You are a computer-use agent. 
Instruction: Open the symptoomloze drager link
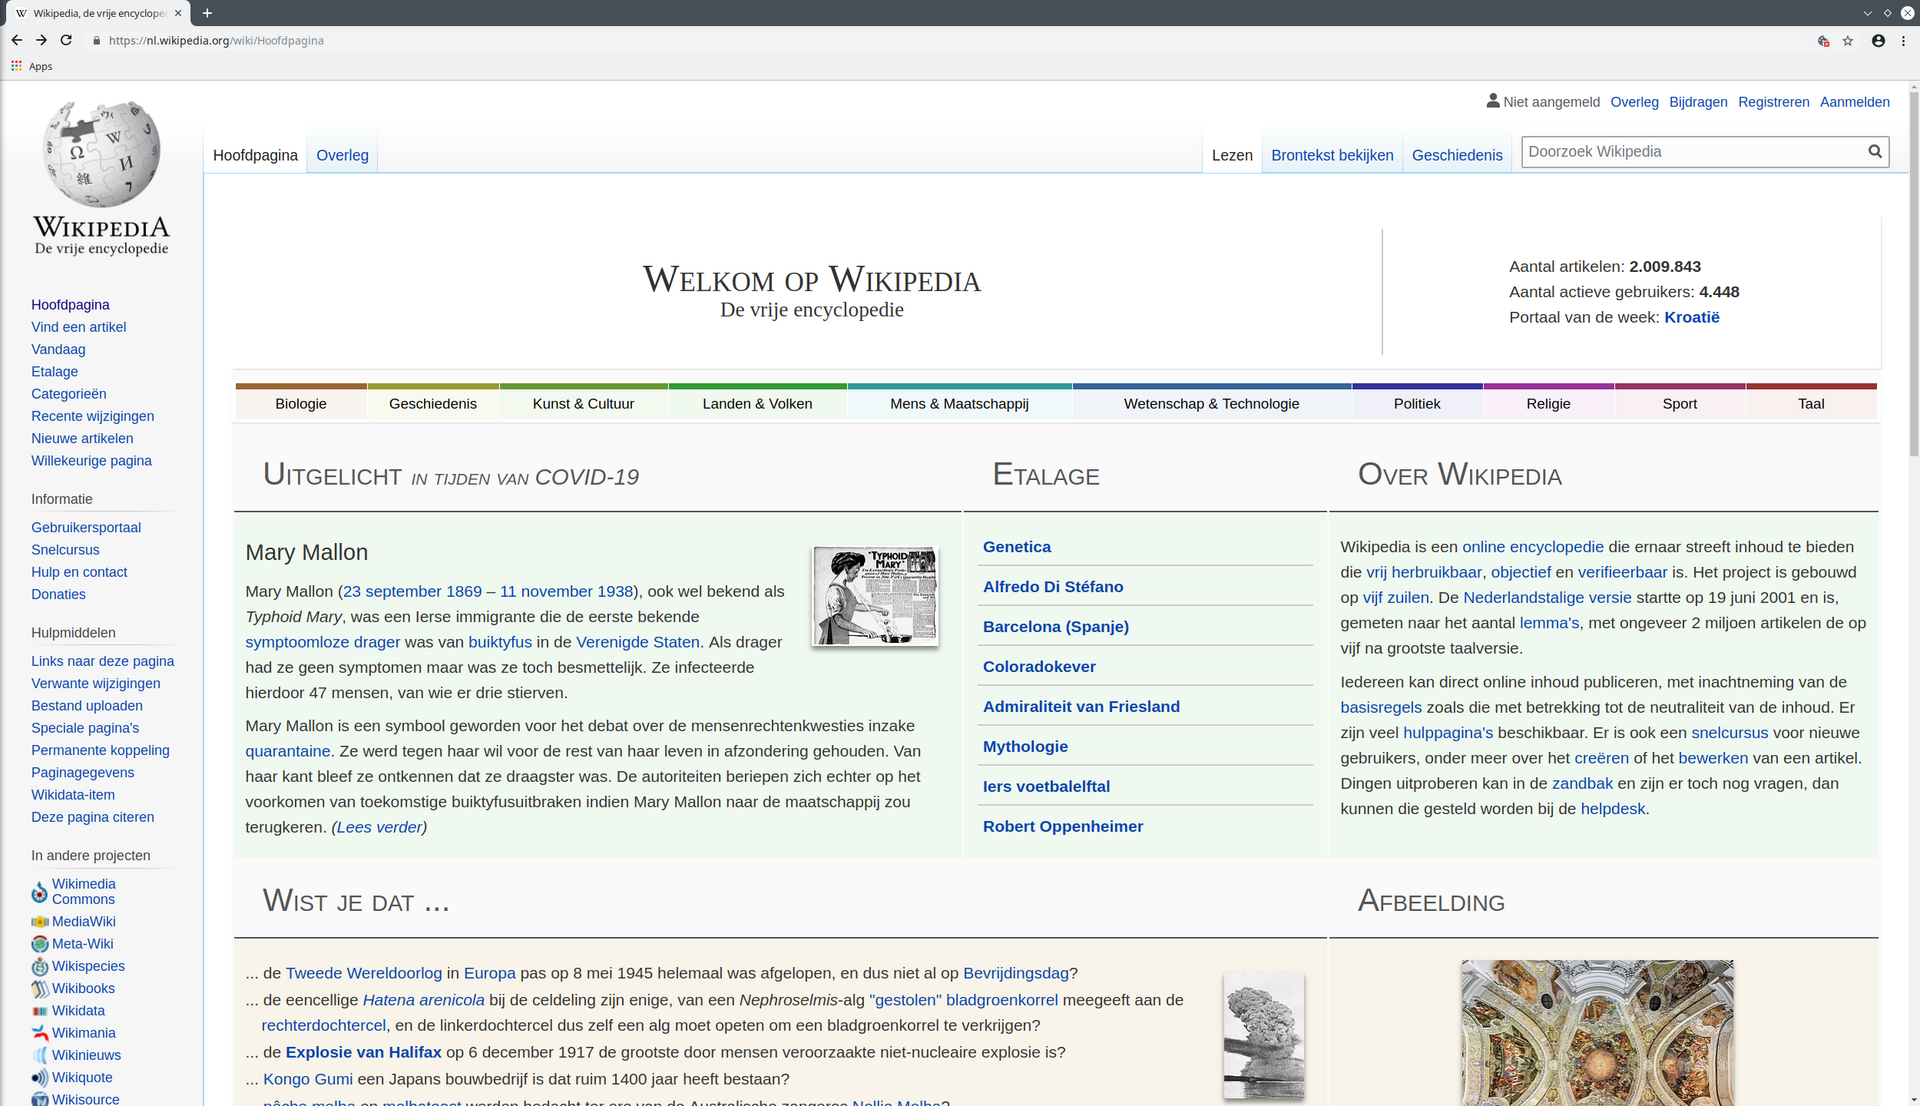click(x=322, y=642)
